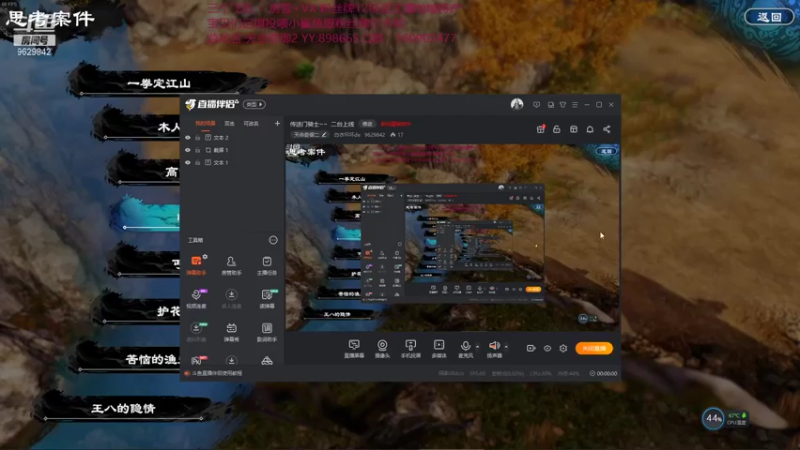Toggle the lock on the 文本 1 source
The width and height of the screenshot is (800, 450).
pos(197,162)
